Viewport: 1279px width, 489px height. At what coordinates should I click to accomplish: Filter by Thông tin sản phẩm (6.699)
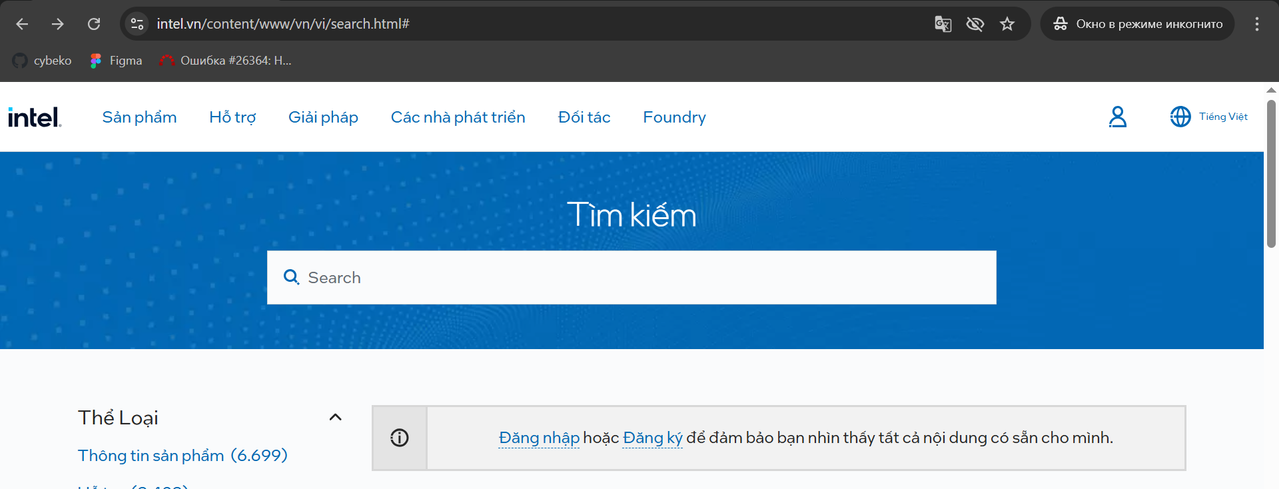183,456
